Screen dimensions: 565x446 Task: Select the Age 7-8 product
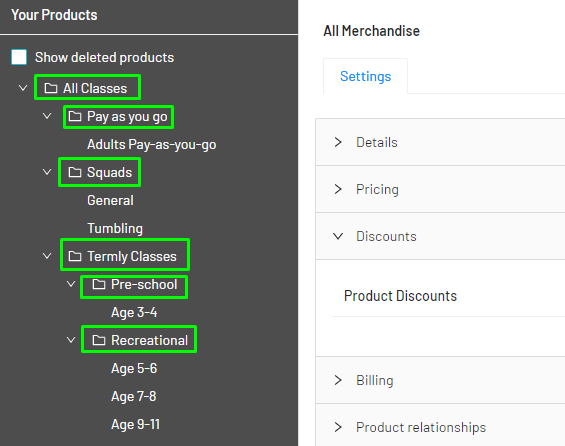pyautogui.click(x=134, y=396)
